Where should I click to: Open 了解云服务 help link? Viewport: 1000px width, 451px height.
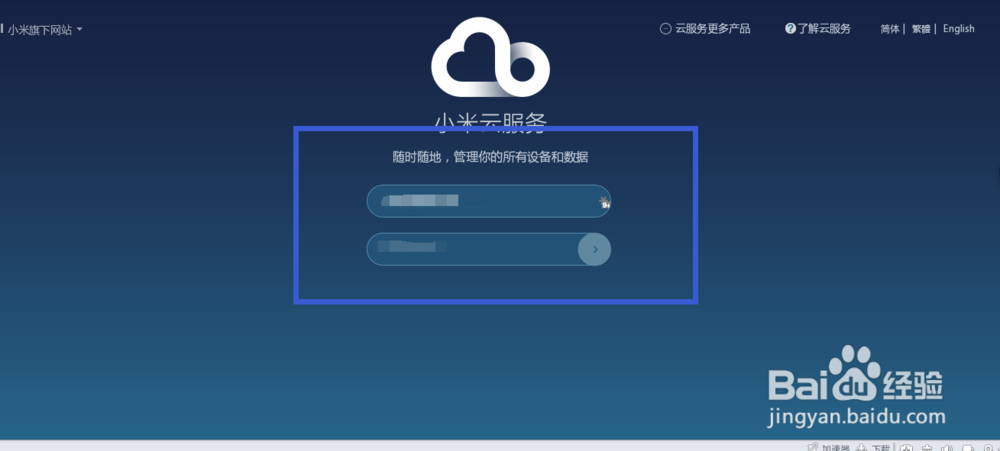pos(824,29)
